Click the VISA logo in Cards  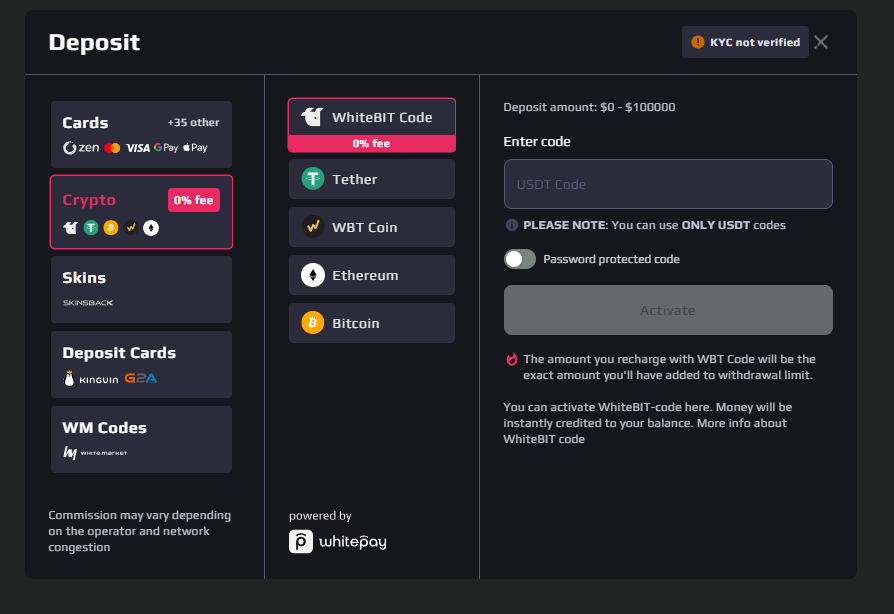point(137,148)
